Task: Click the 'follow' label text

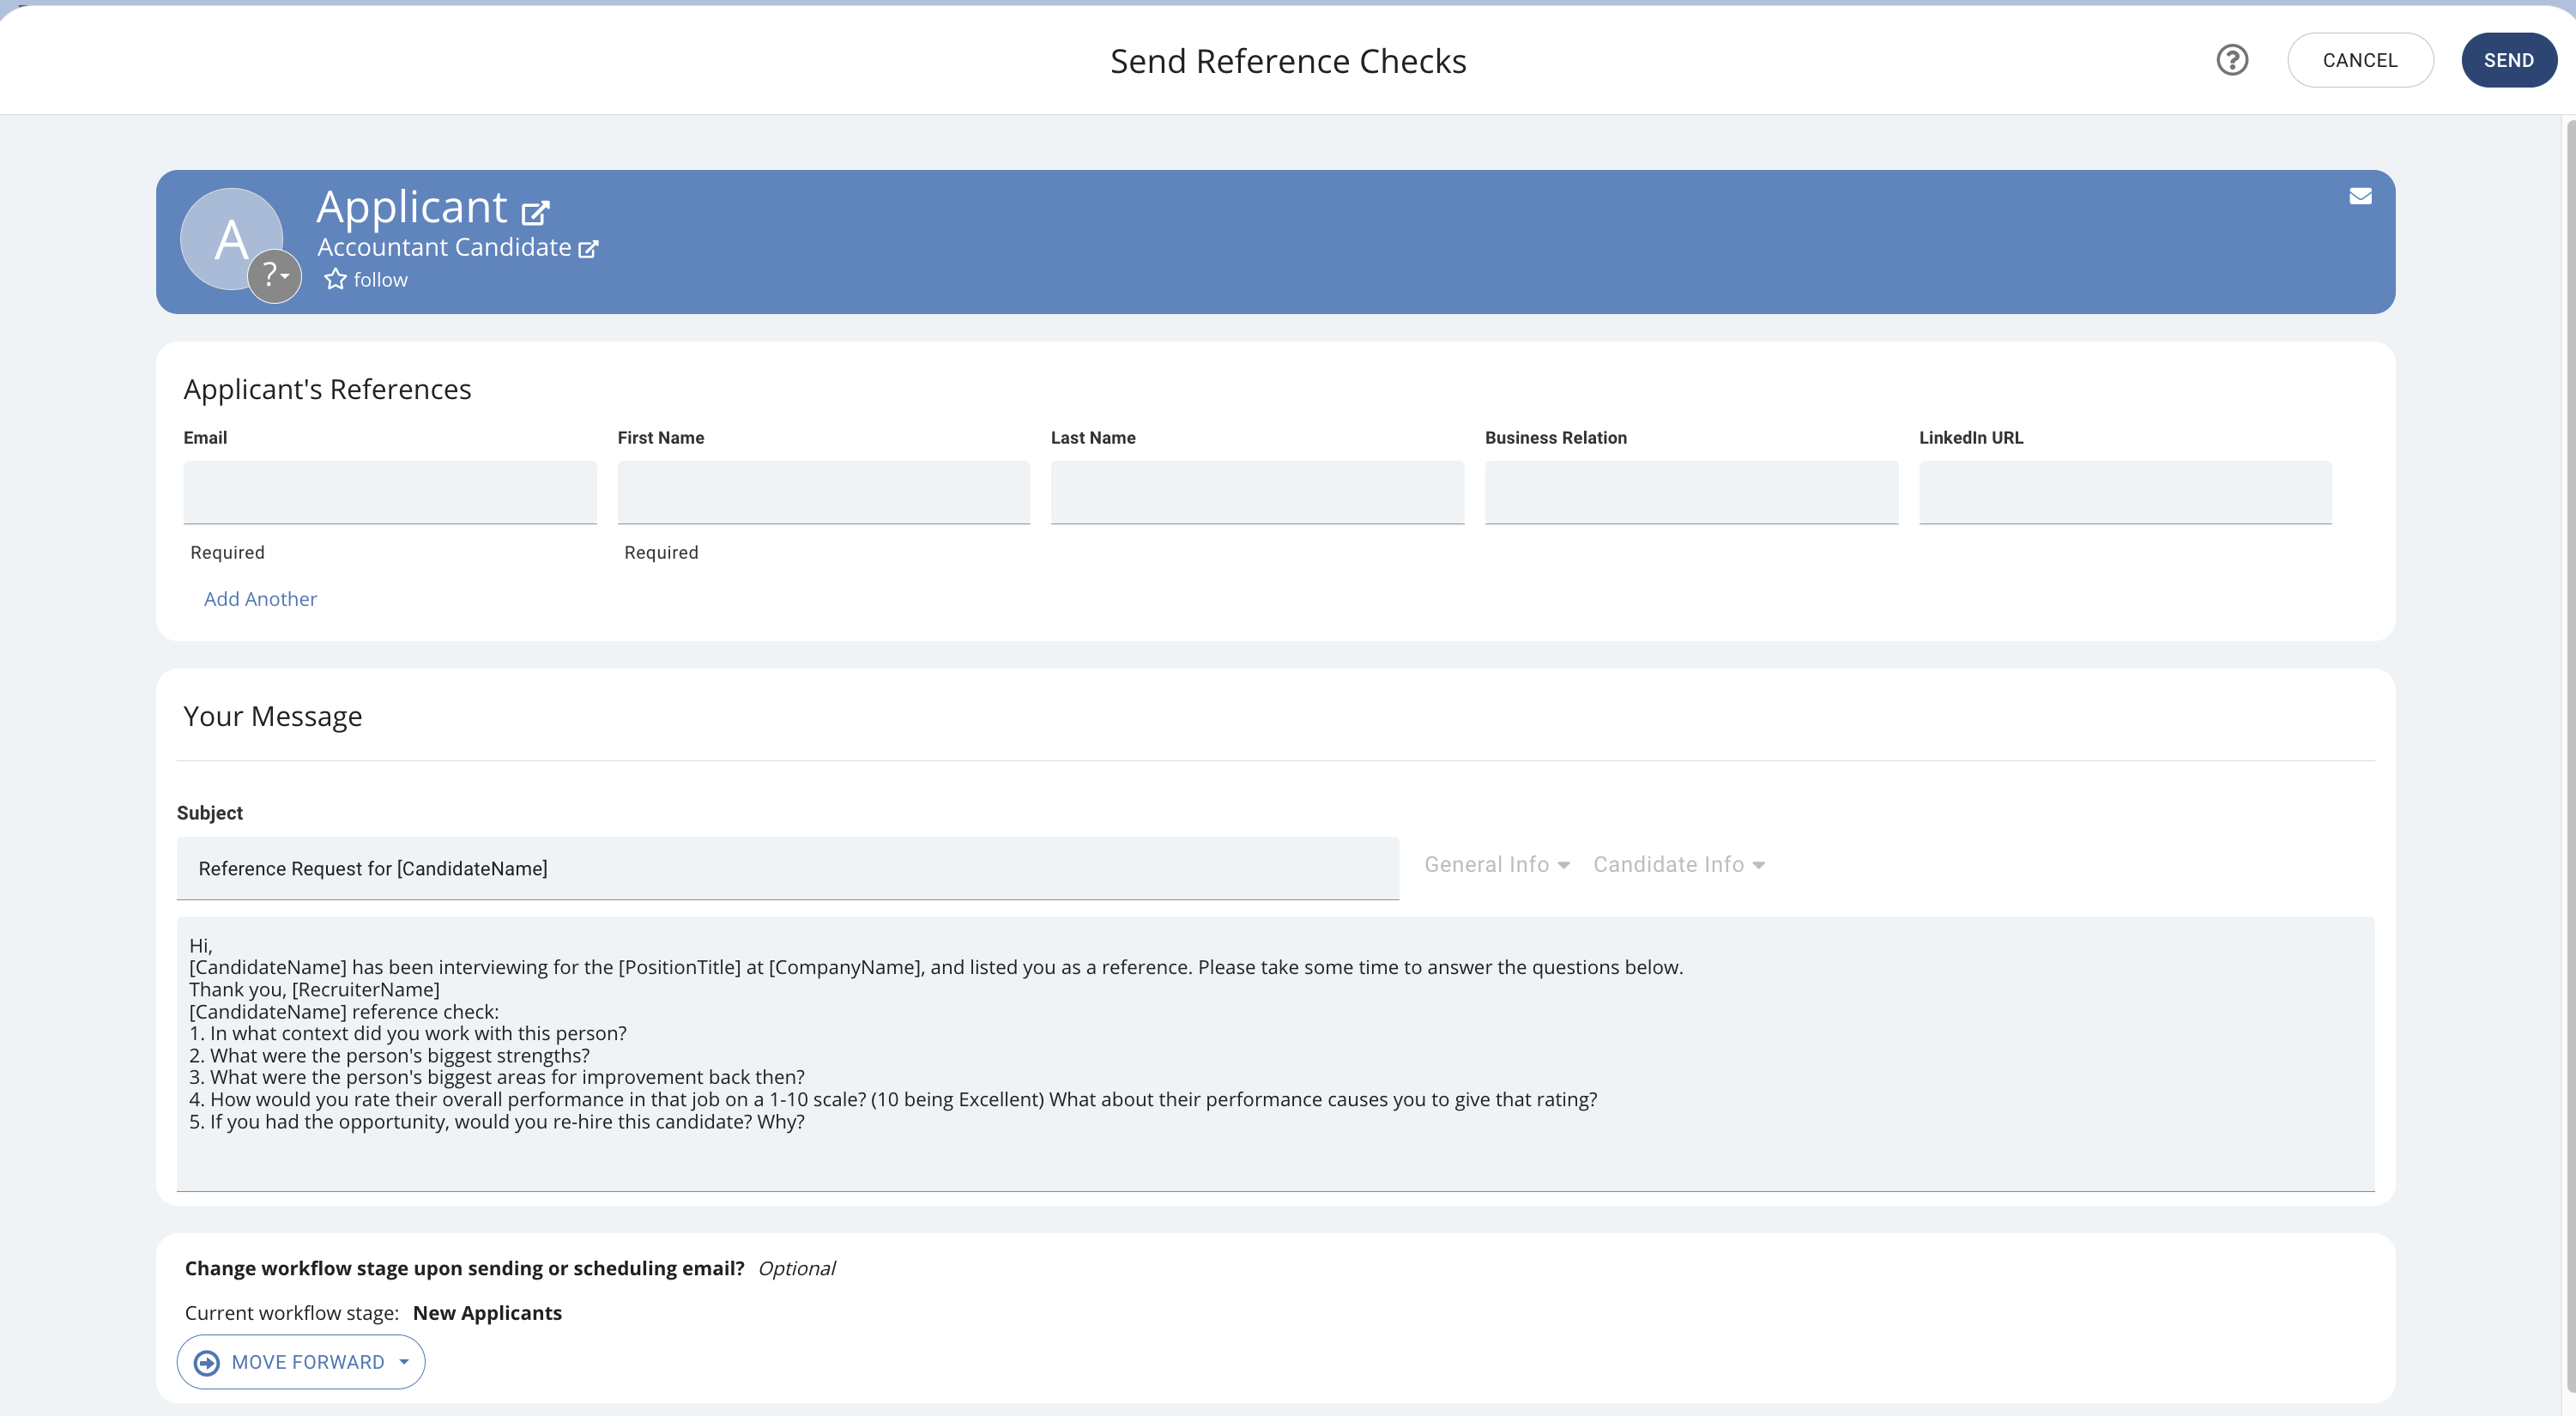Action: point(381,280)
